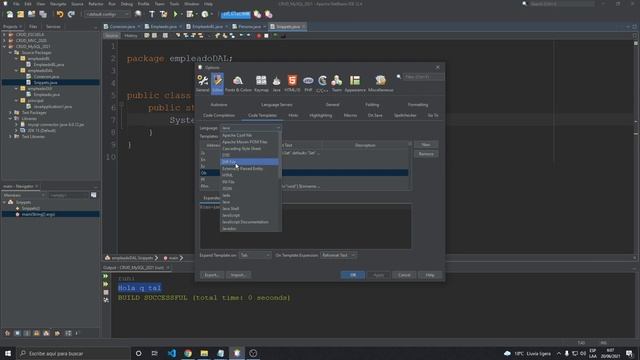Click the New File toolbar icon
Viewport: 640px width, 360px height.
[9, 14]
